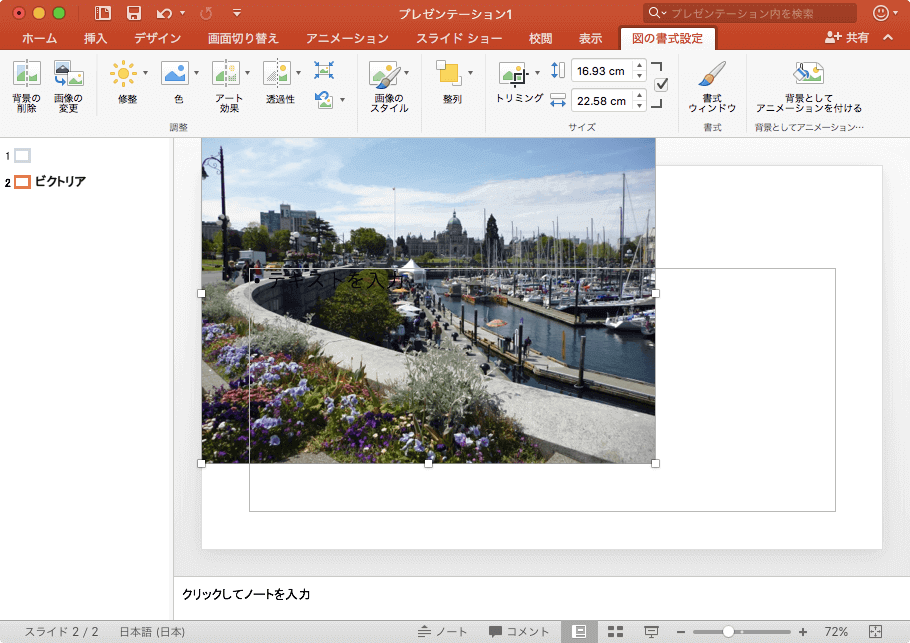The width and height of the screenshot is (910, 643).
Task: Open the Arrange (整列) icon
Action: coord(449,73)
